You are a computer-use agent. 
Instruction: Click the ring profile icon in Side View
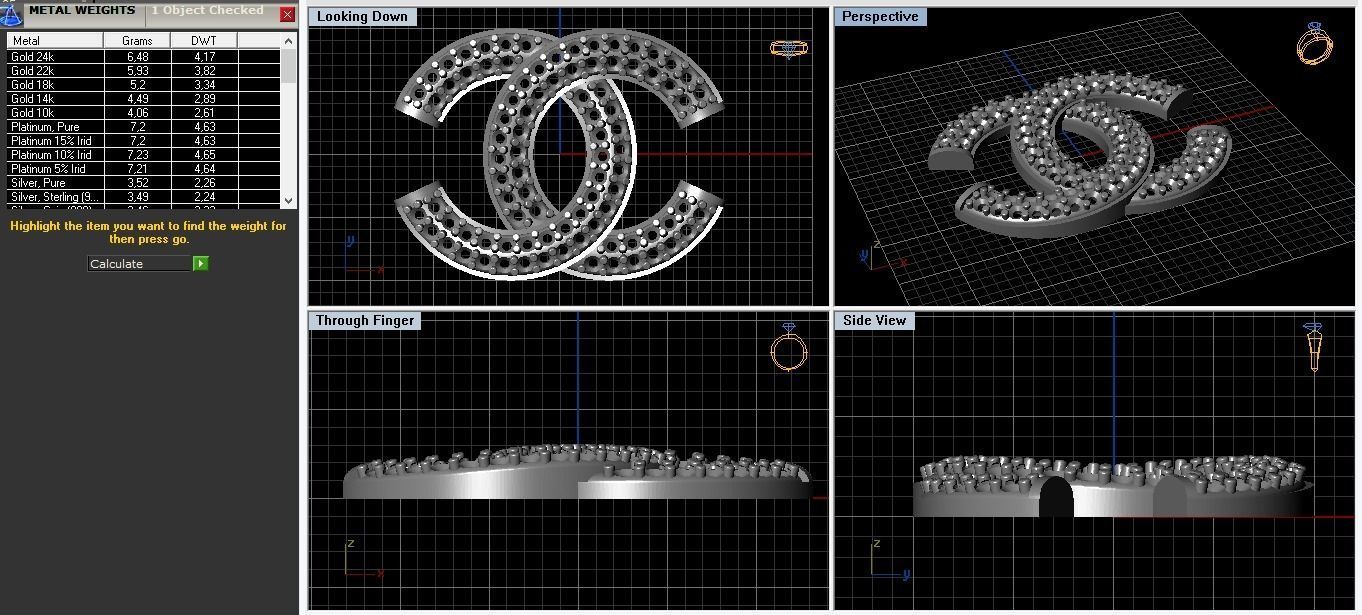coord(1314,347)
